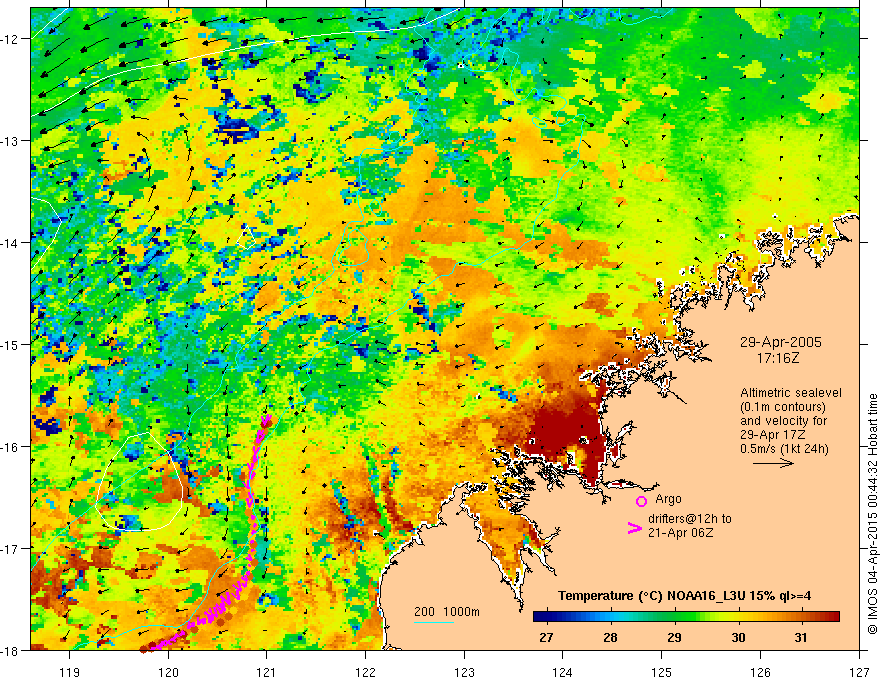Click the green part of the color bar at 29
880x680 pixels.
[x=674, y=617]
